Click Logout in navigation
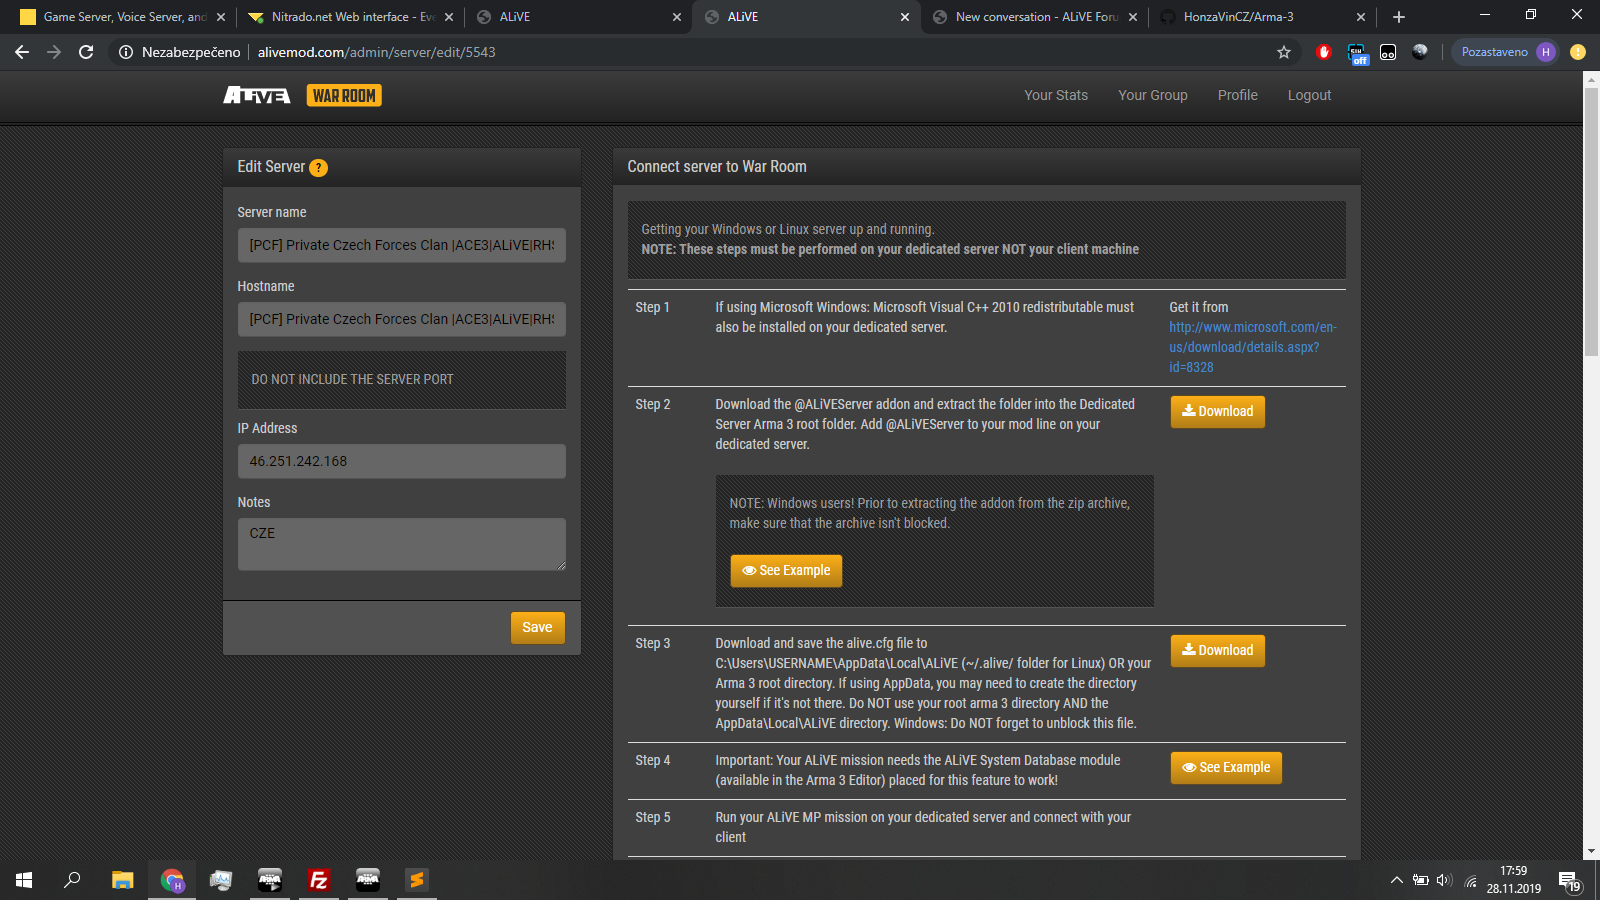 click(1309, 95)
